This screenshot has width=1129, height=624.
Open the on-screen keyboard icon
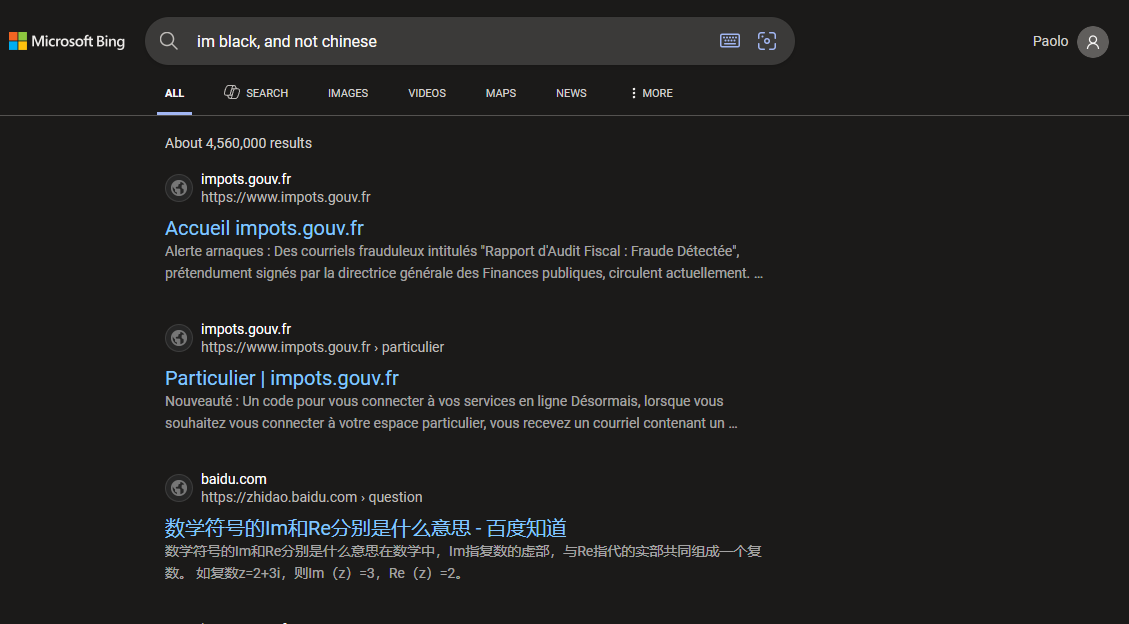coord(729,41)
